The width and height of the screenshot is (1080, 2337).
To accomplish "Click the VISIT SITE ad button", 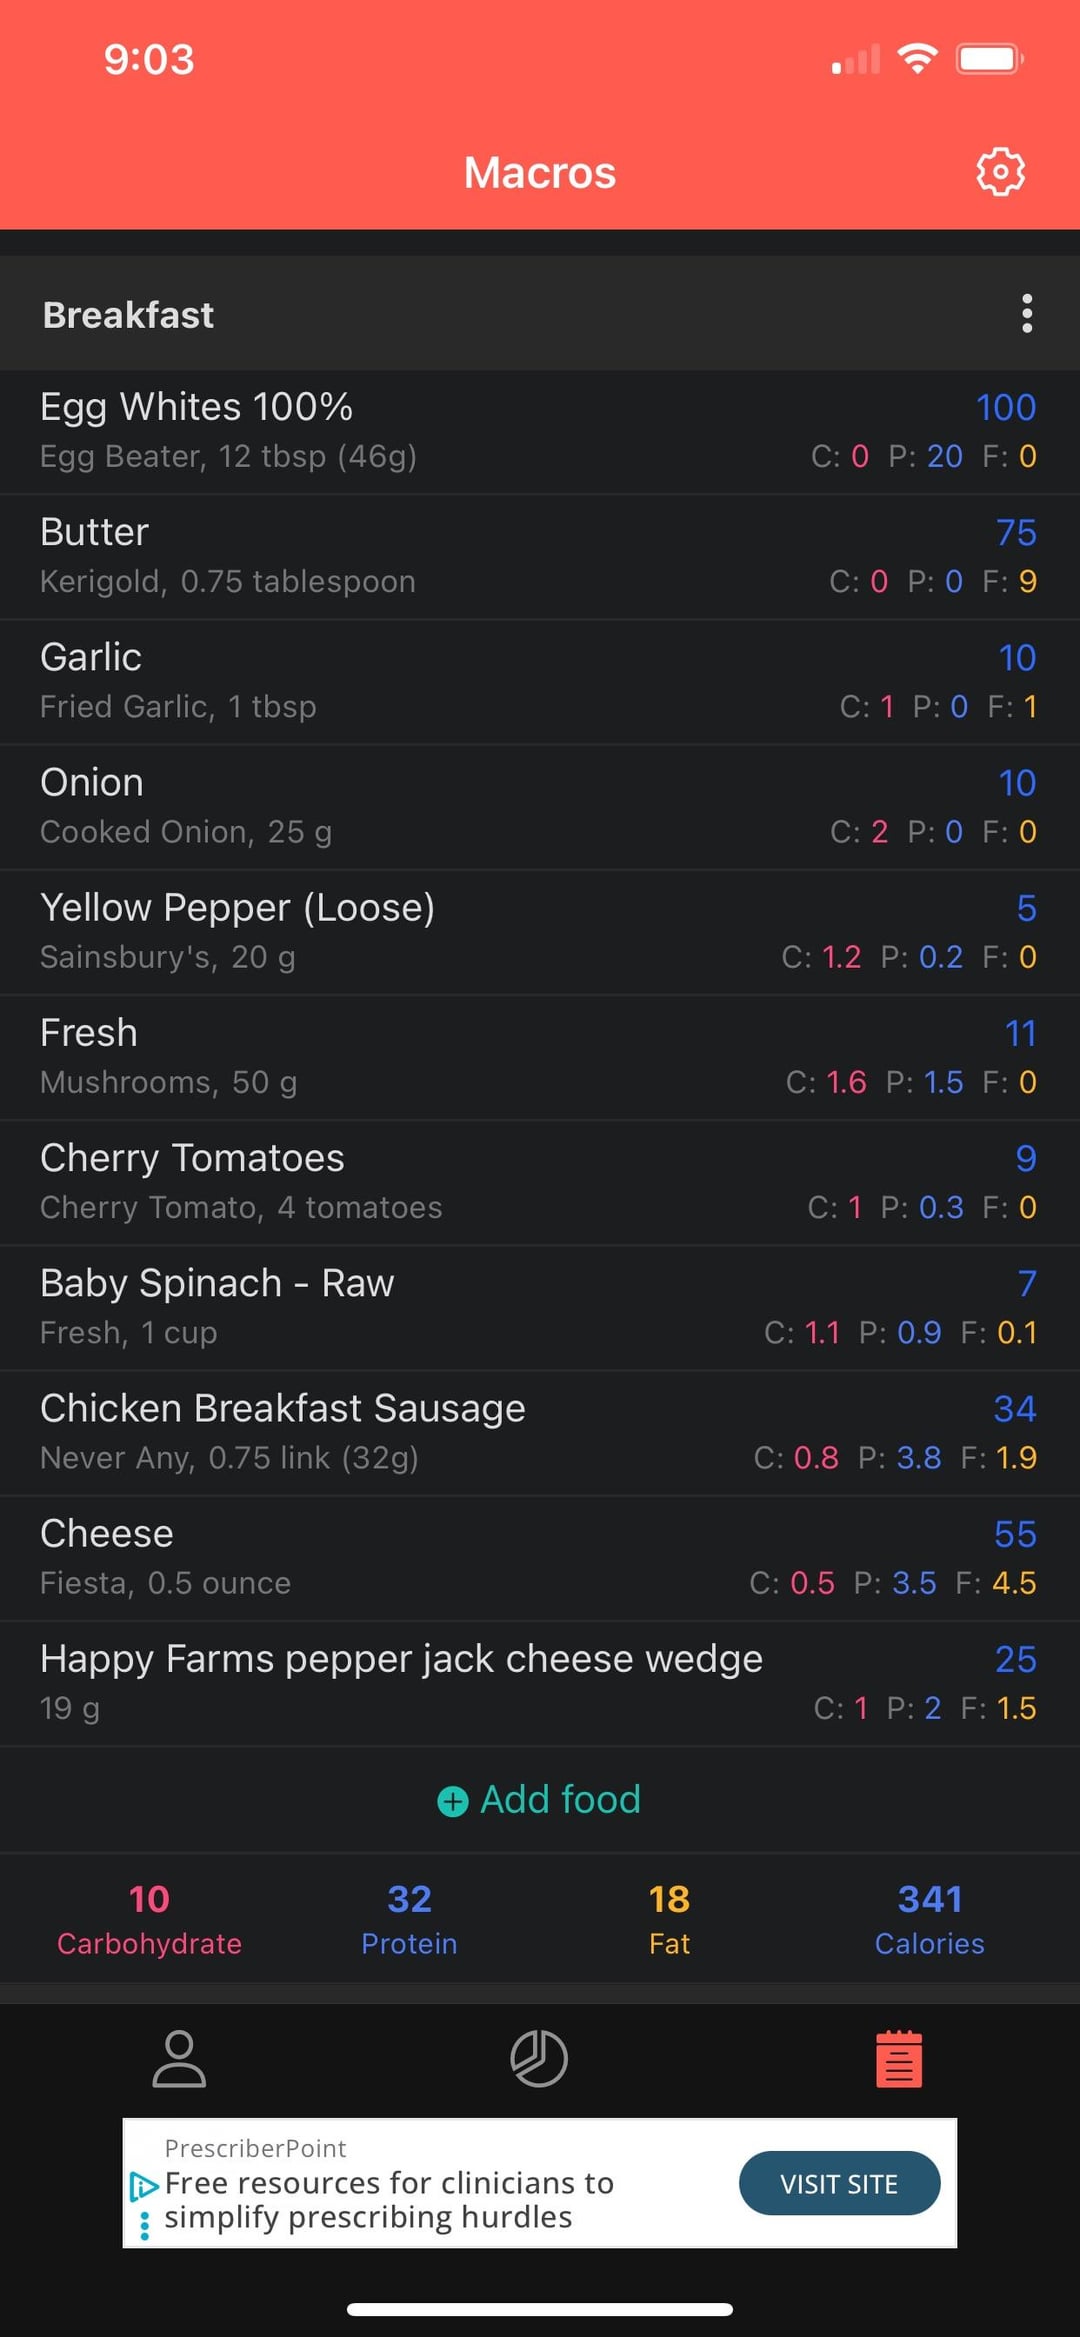I will 839,2183.
